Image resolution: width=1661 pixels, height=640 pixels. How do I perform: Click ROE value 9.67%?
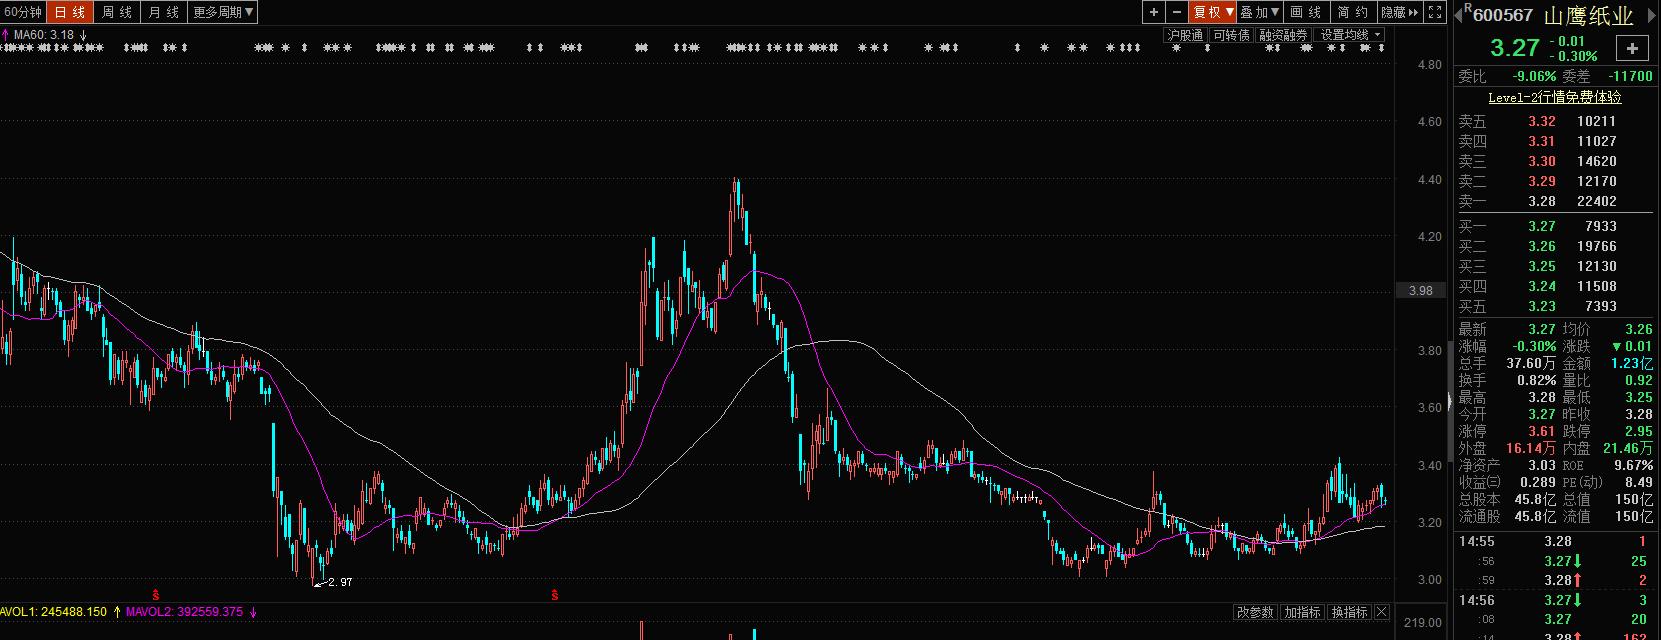(x=1633, y=465)
